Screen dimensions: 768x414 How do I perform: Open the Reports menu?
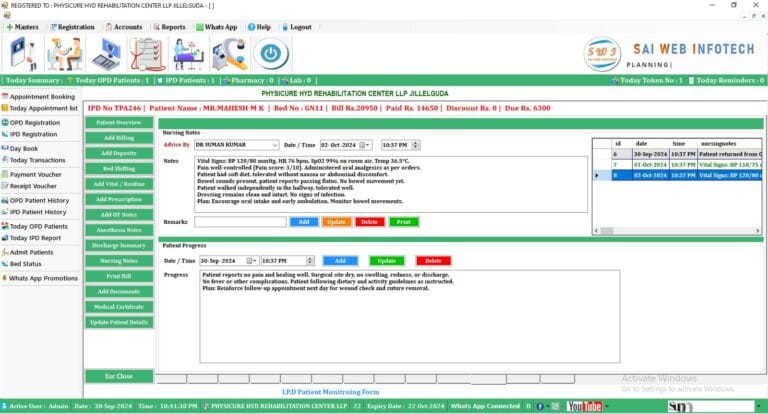coord(169,27)
